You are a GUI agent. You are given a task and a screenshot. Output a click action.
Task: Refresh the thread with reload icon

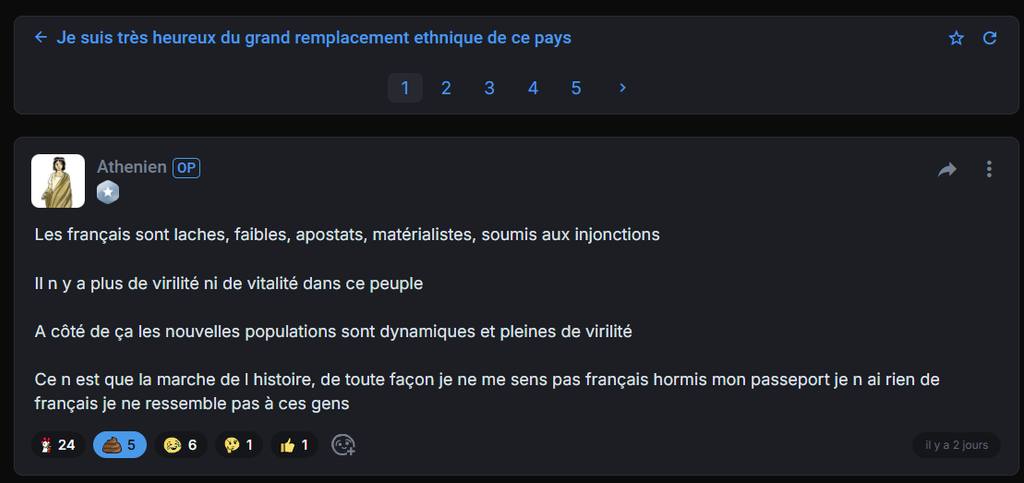tap(990, 38)
